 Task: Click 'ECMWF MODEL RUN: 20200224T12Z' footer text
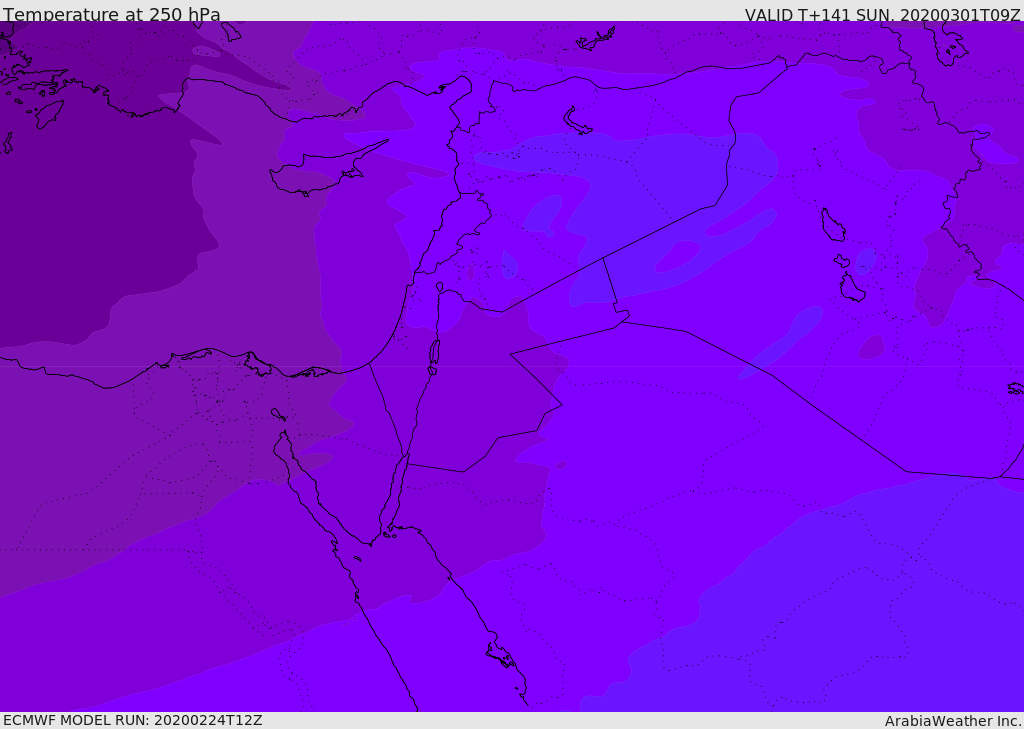coord(133,721)
